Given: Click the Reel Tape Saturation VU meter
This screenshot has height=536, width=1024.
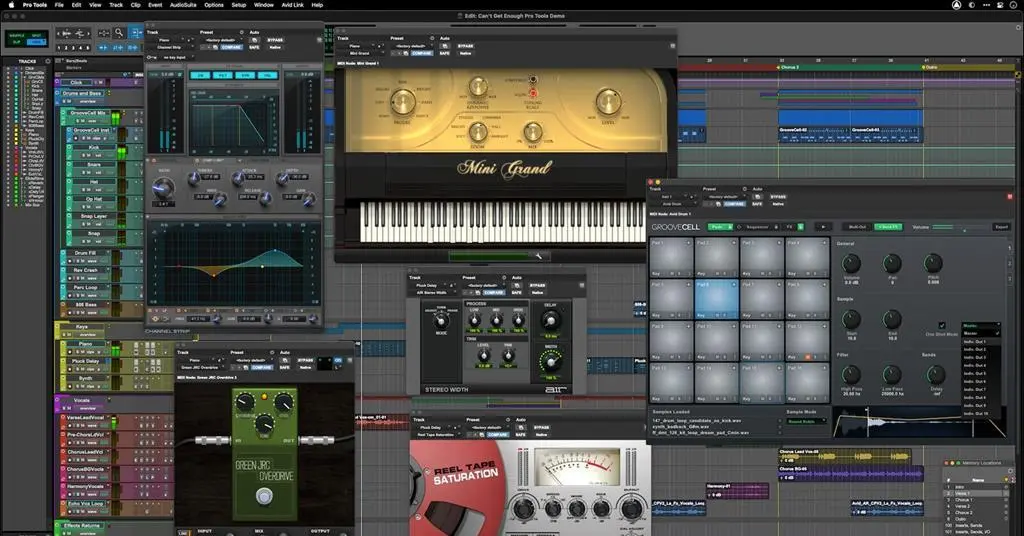Looking at the screenshot, I should point(578,467).
